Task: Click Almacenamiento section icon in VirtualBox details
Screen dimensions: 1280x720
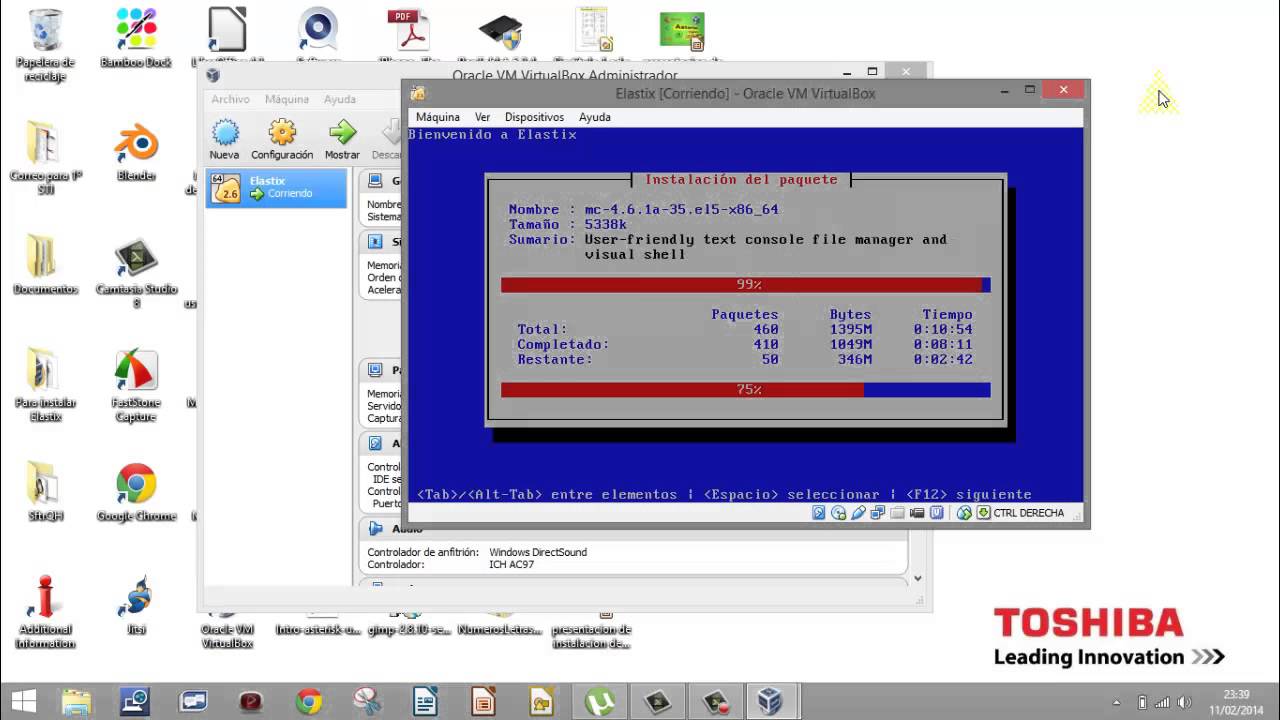Action: [376, 443]
